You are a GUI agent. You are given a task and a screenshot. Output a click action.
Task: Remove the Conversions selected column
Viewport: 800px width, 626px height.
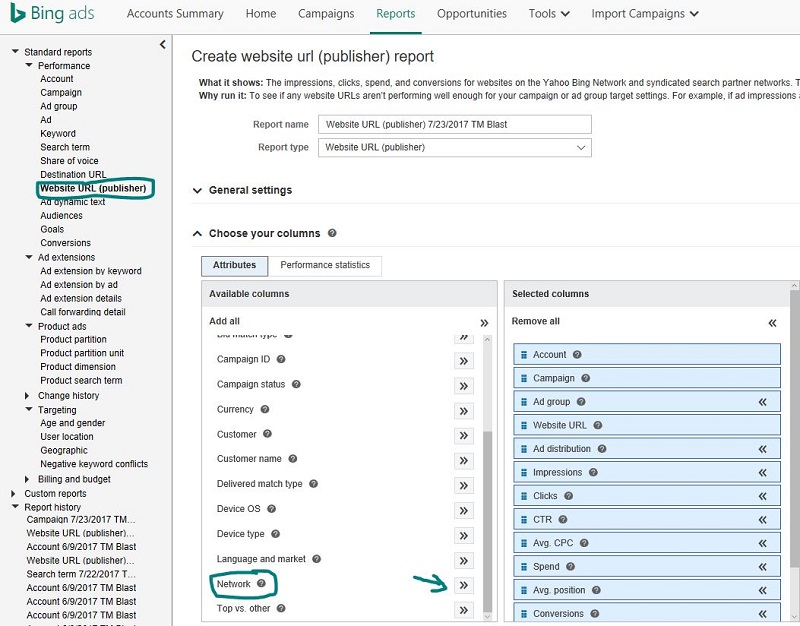pyautogui.click(x=762, y=614)
